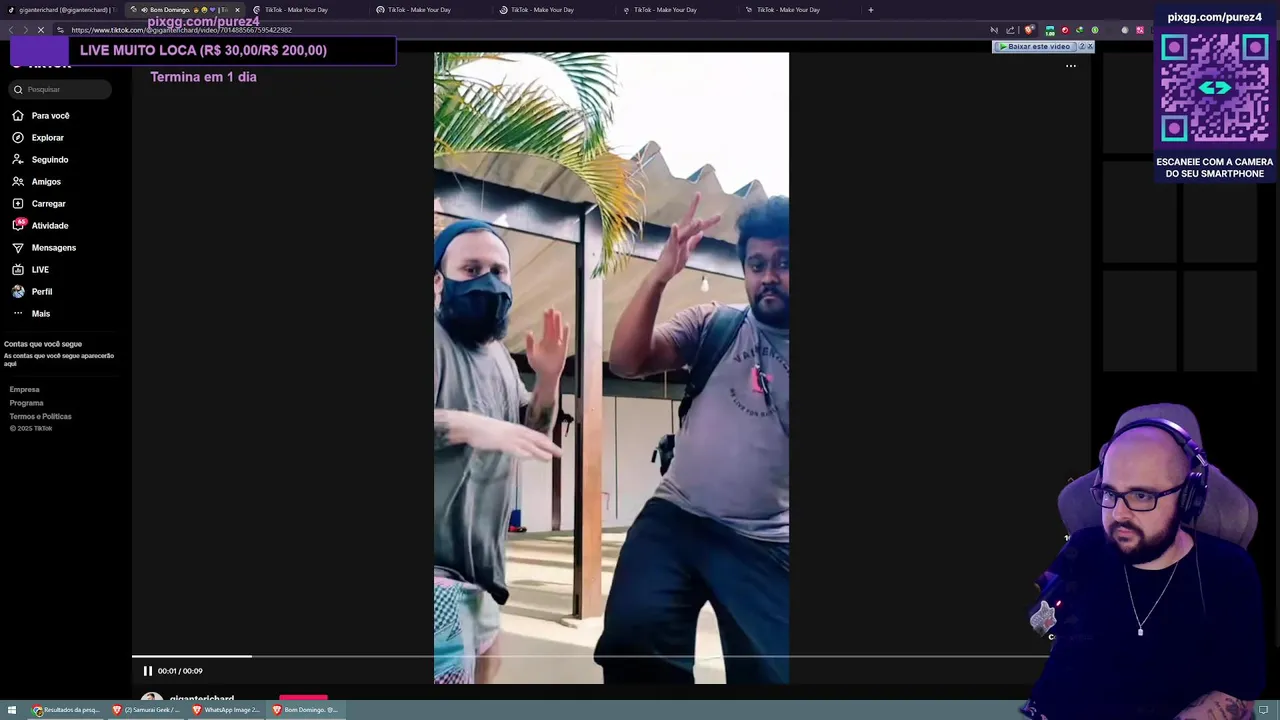Open the red circular extension icon
1280x720 pixels.
coord(1064,30)
